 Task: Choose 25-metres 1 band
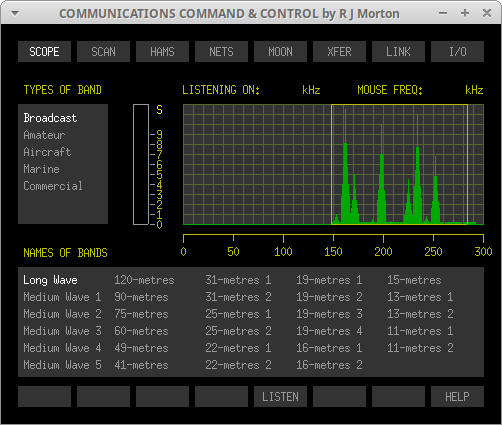[238, 314]
